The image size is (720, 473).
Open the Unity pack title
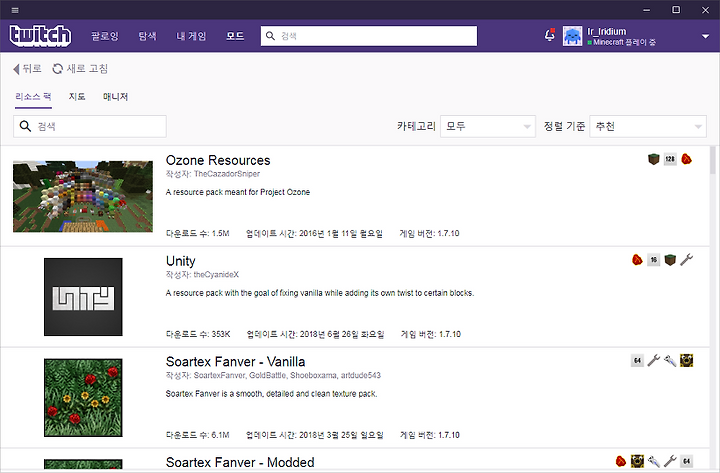click(x=180, y=261)
